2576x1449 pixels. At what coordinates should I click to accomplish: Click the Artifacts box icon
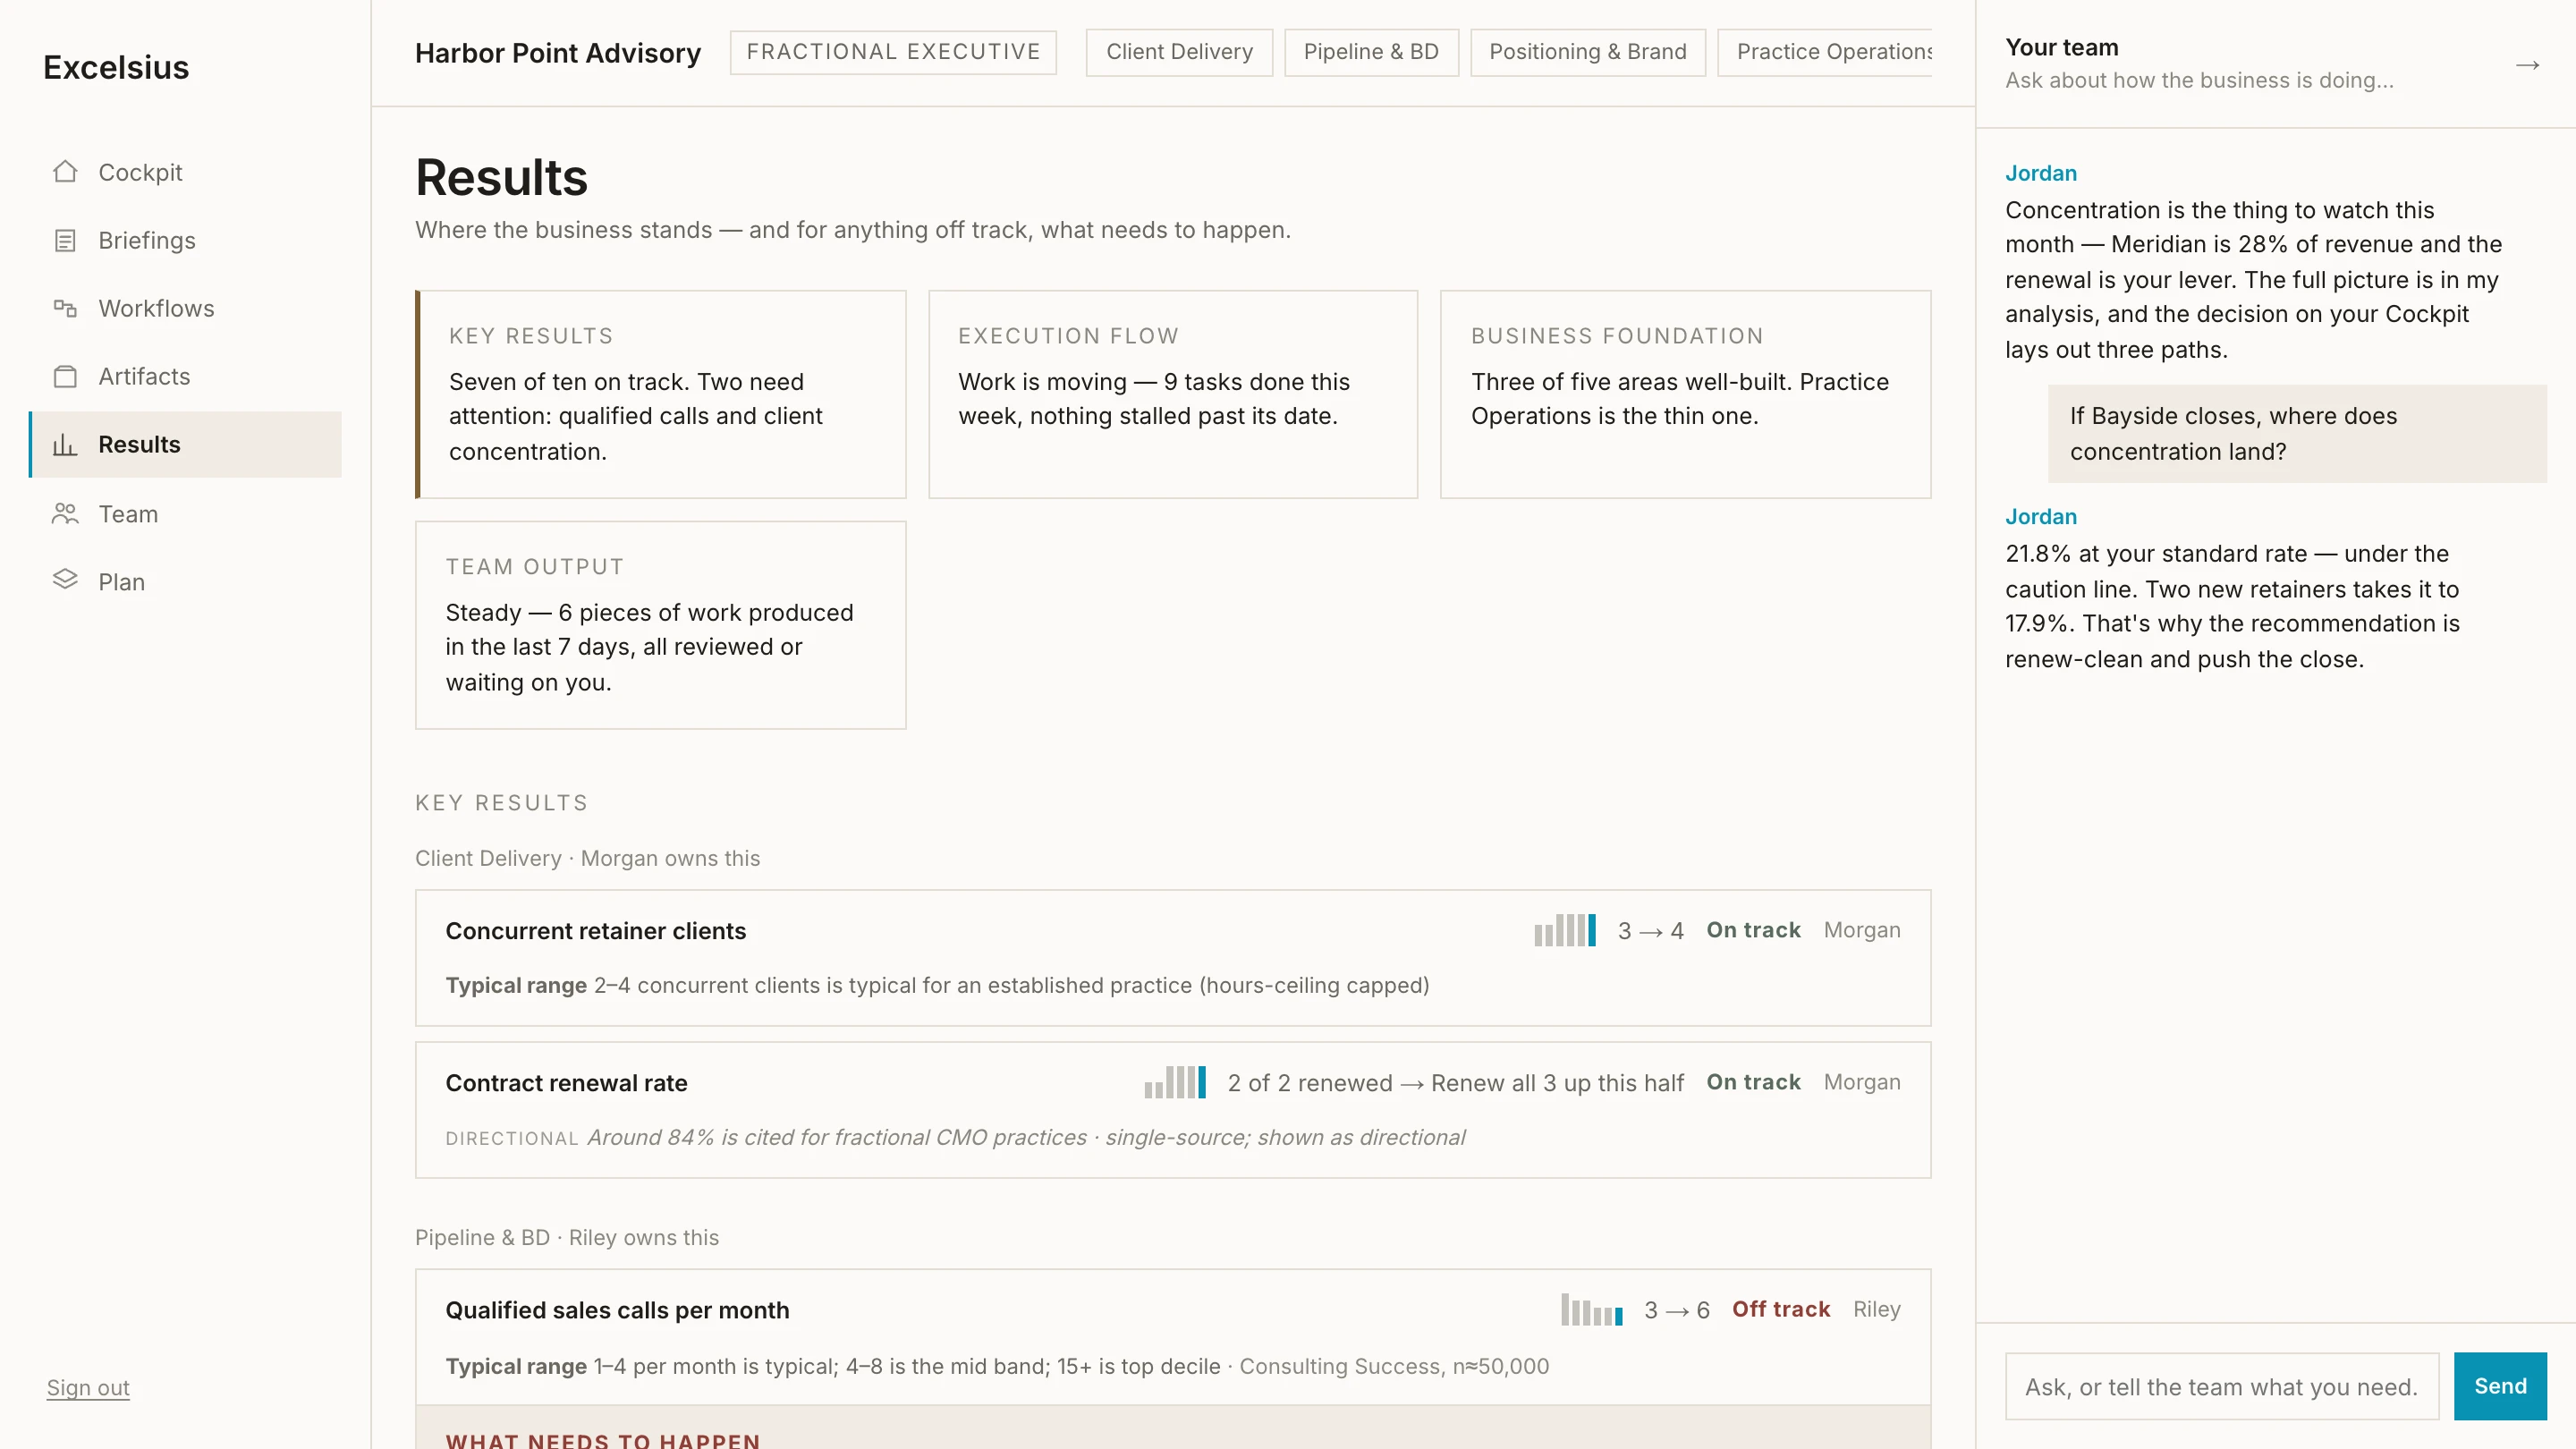[65, 376]
